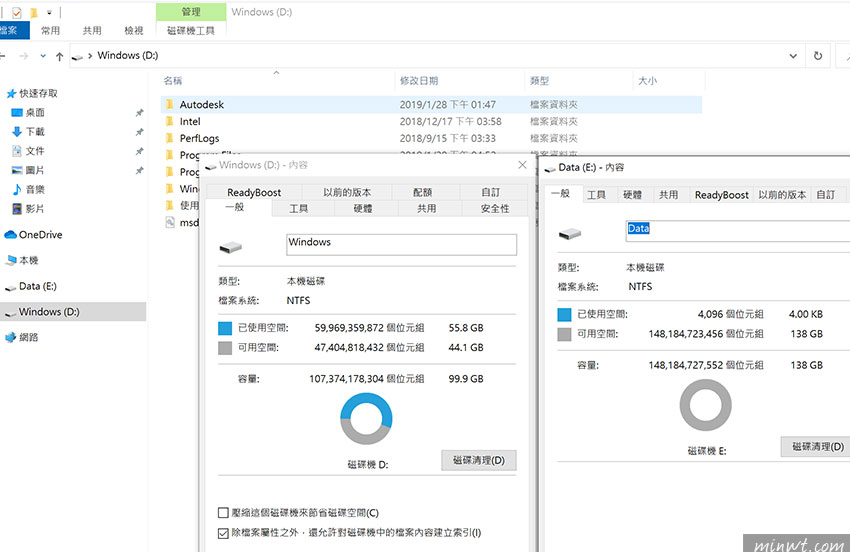This screenshot has width=850, height=552.
Task: Click the refresh icon beside address bar
Action: (x=817, y=55)
